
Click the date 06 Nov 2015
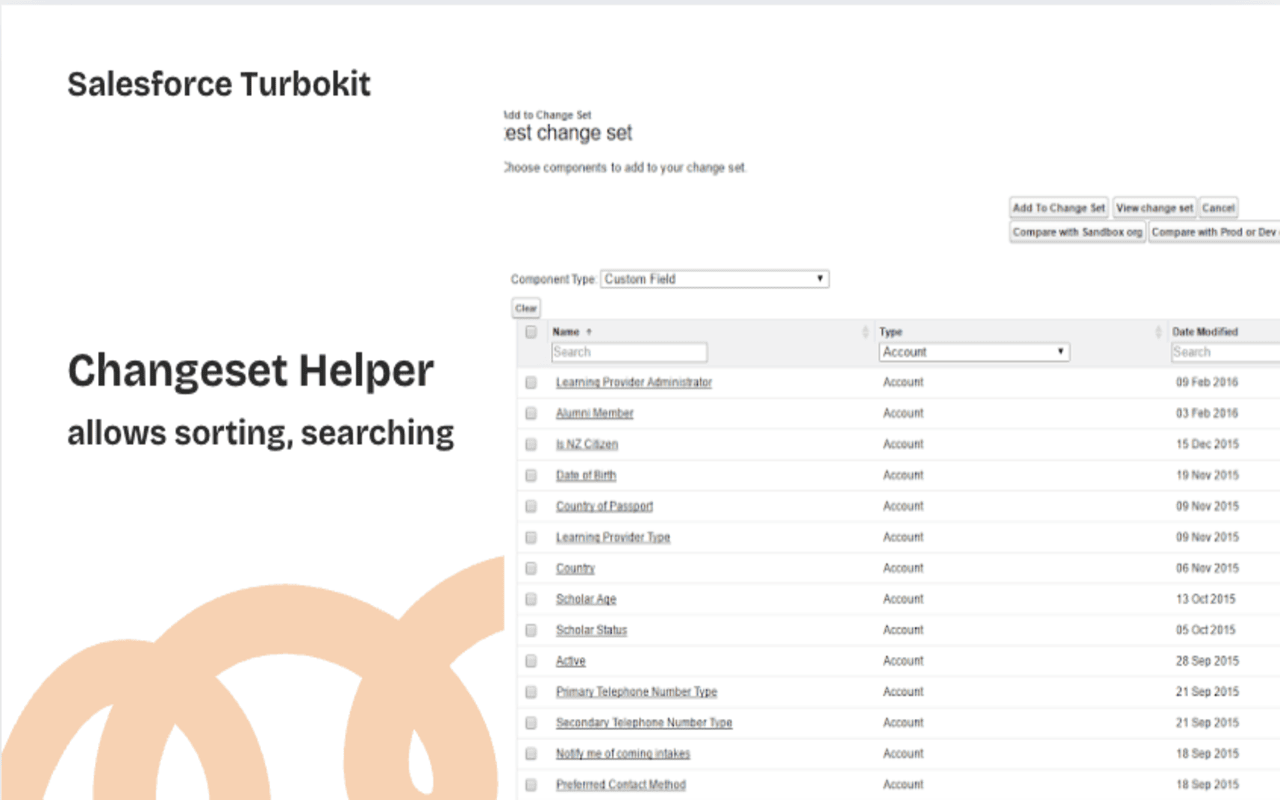click(1207, 569)
